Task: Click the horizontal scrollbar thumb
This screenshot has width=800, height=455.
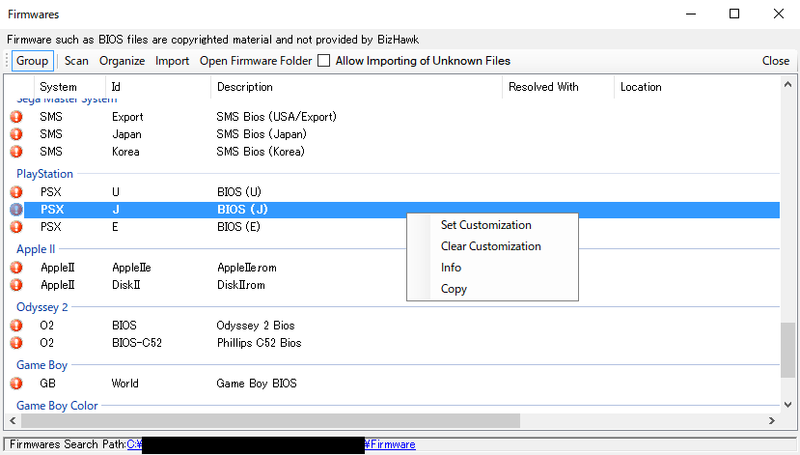Action: point(270,421)
